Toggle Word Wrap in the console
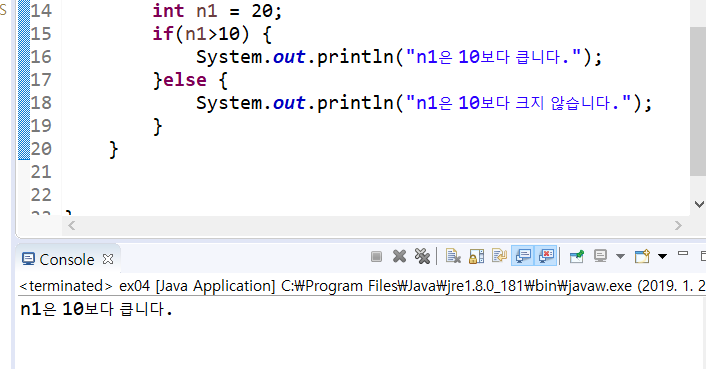The image size is (706, 369). point(499,256)
